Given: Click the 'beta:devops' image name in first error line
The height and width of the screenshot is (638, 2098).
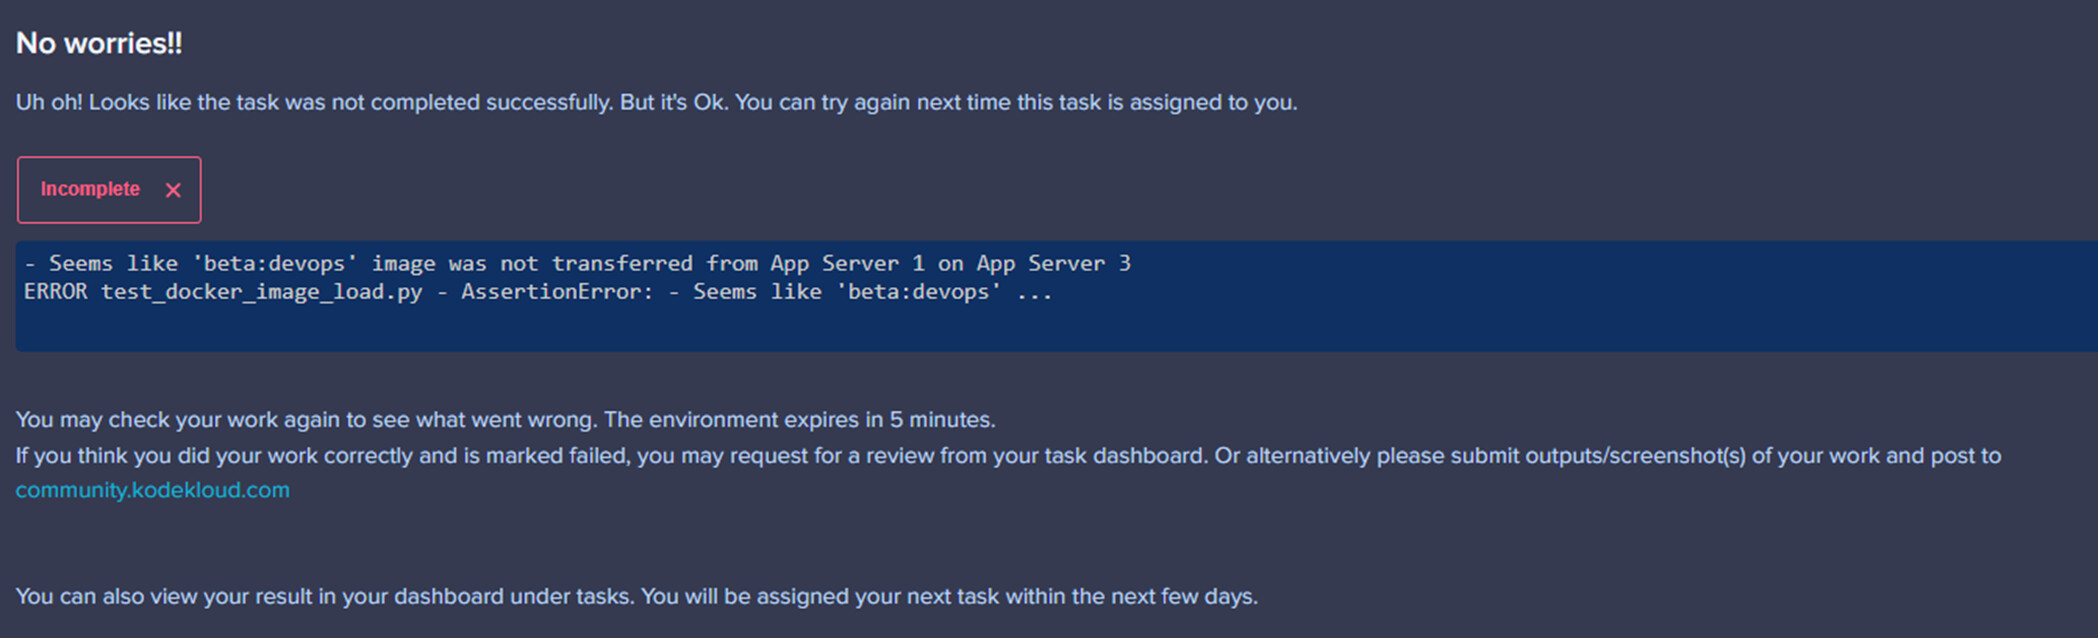Looking at the screenshot, I should [x=275, y=263].
